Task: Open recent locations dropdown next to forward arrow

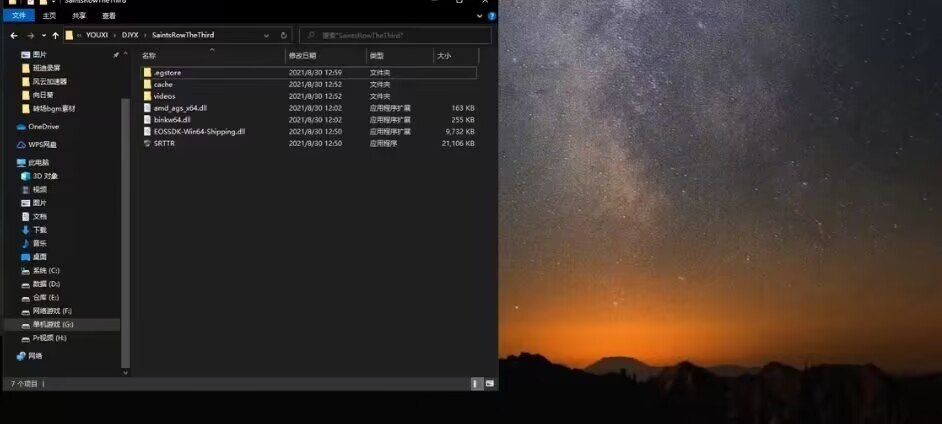Action: click(x=43, y=35)
